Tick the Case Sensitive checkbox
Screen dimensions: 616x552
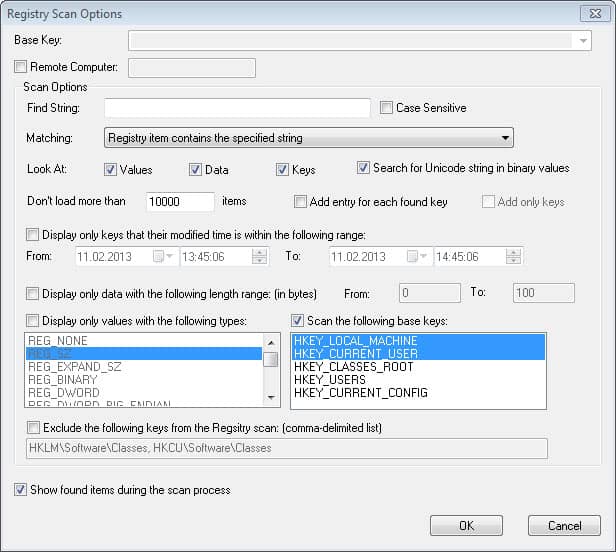(386, 108)
